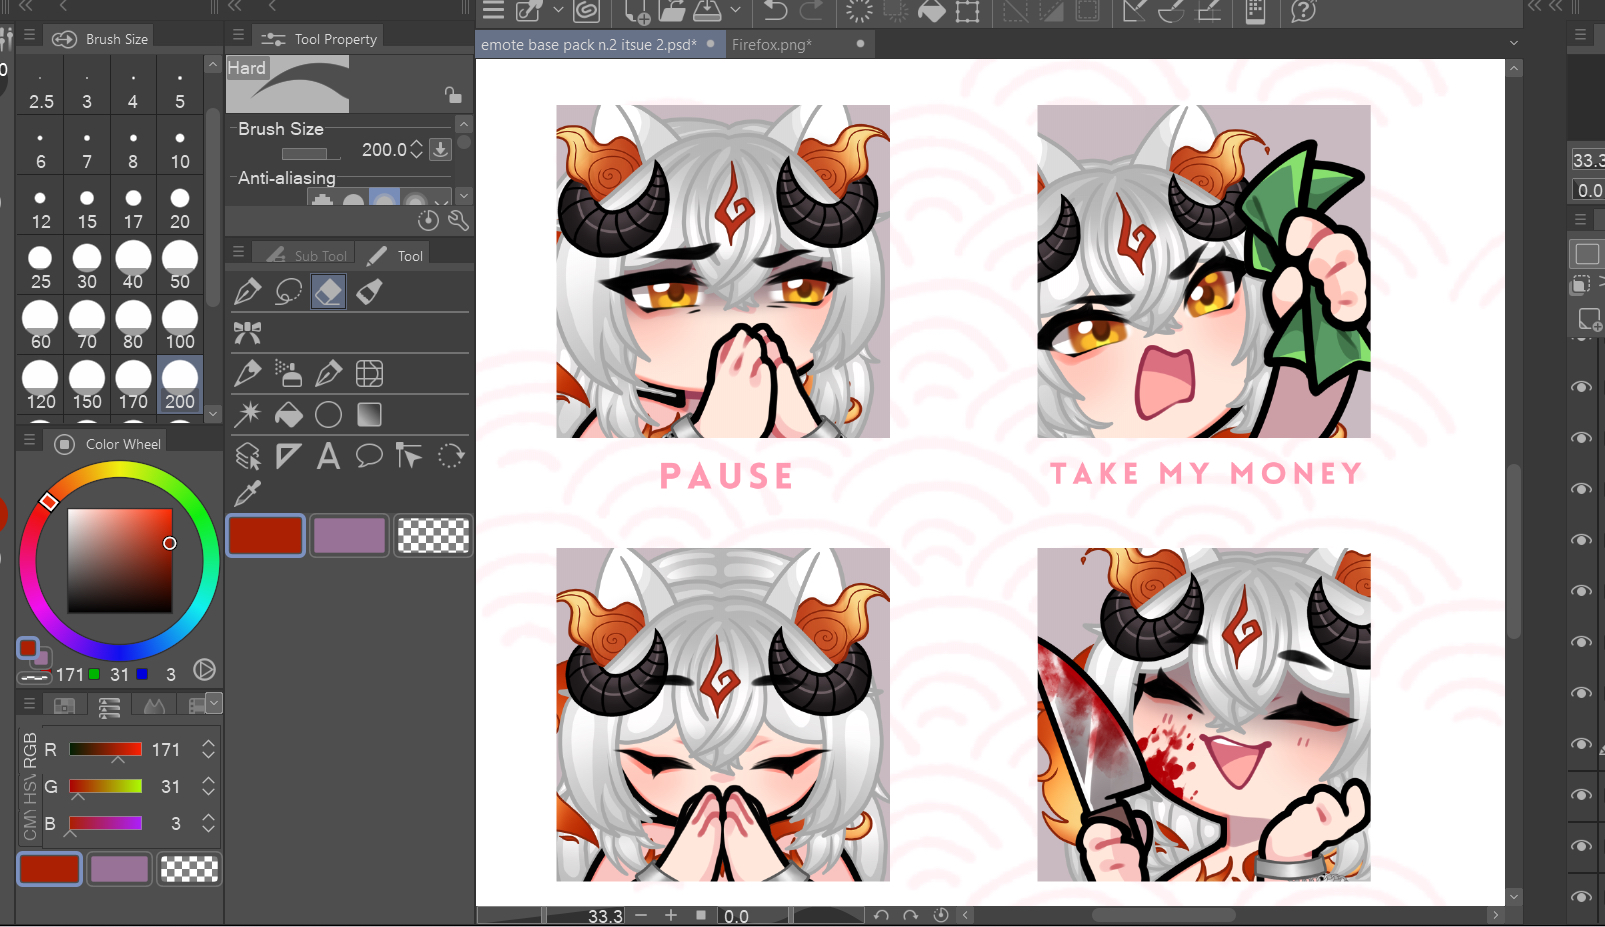Choose the Airbrush spray tool

click(x=288, y=374)
